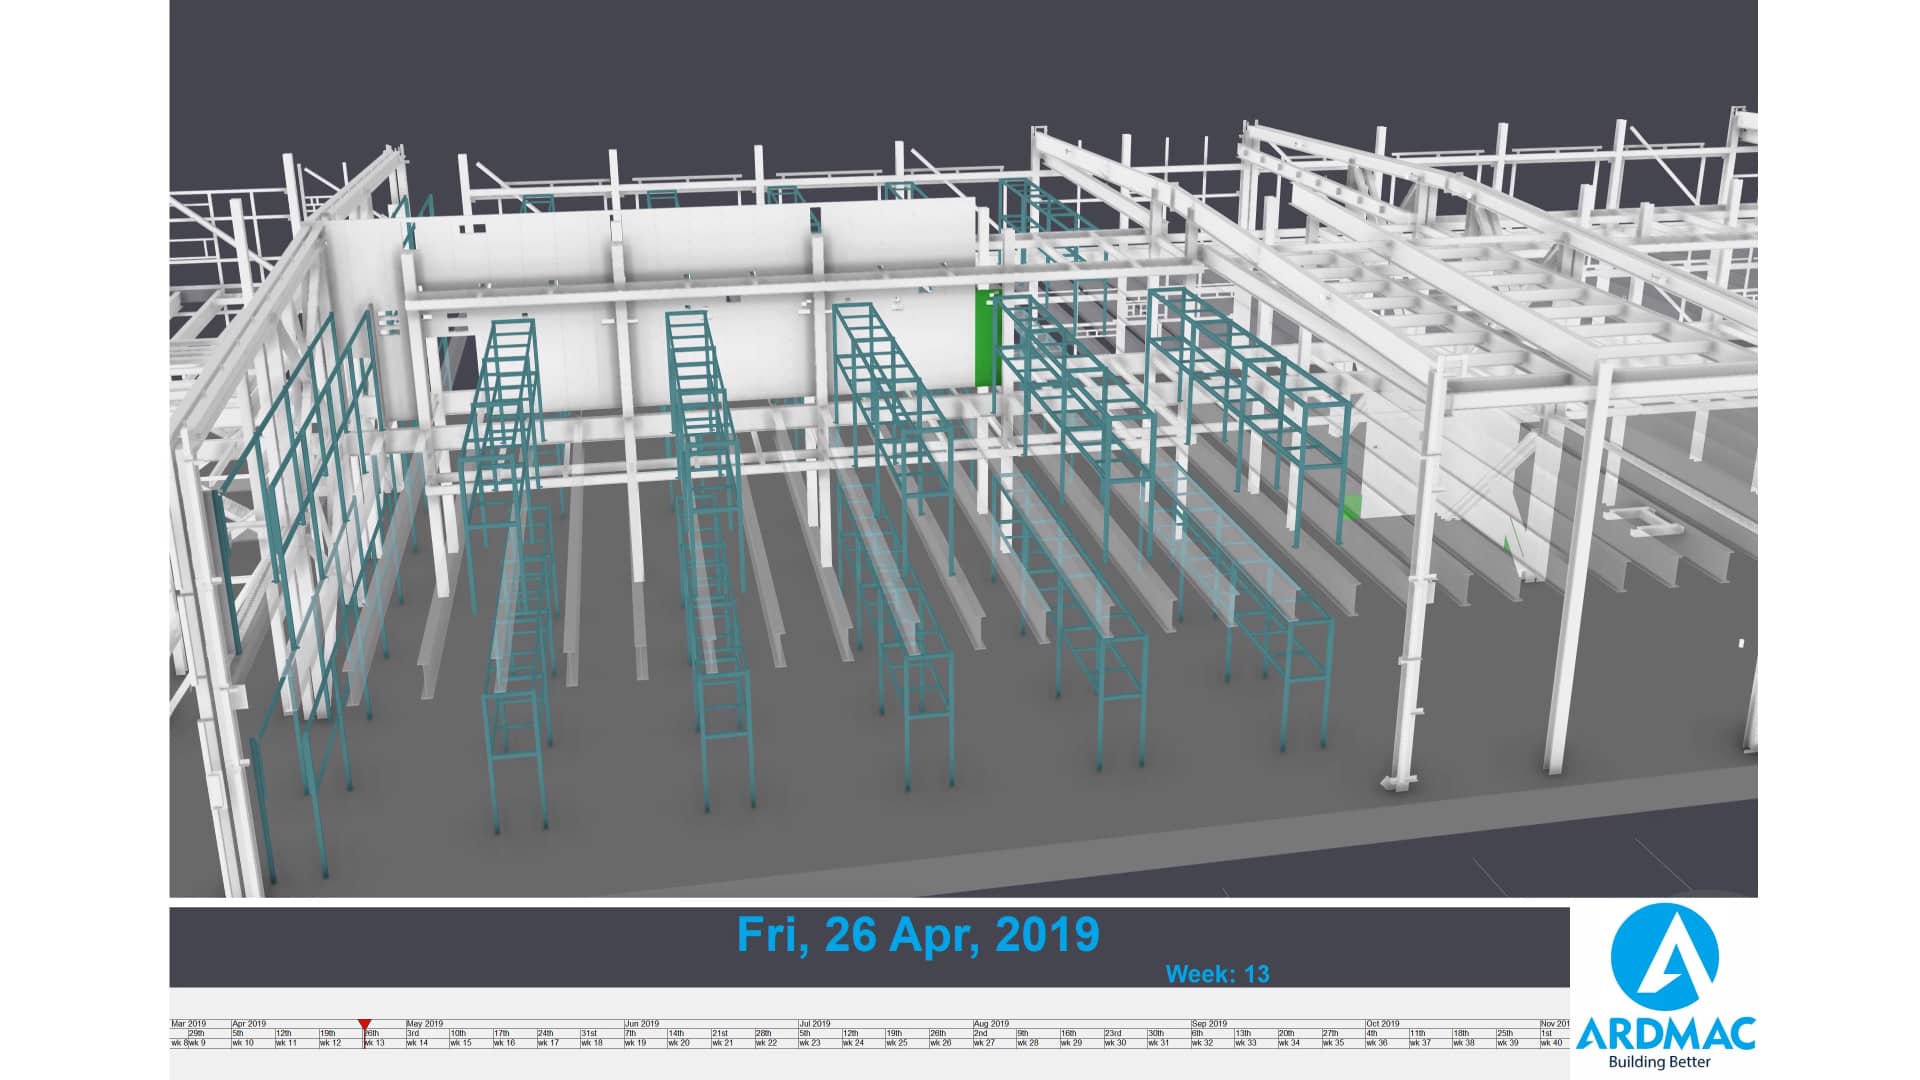
Task: Jump to 'wk 9' on the timeline
Action: (197, 1043)
